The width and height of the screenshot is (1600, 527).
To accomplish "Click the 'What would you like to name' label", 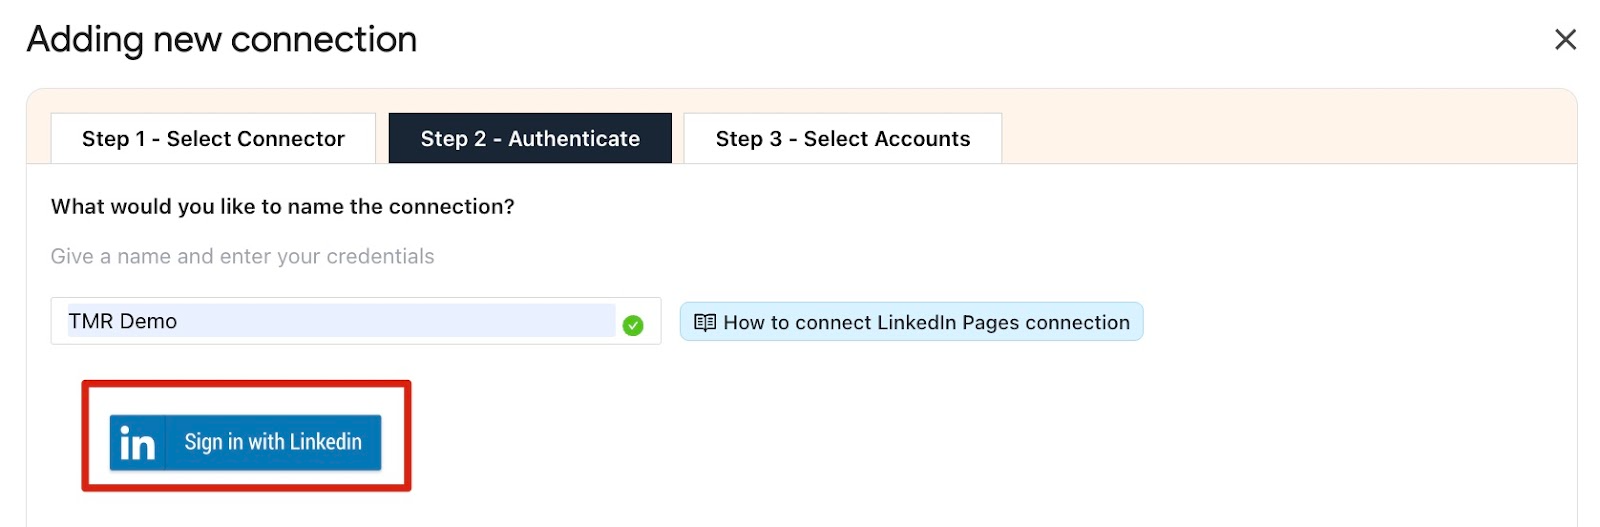I will click(x=282, y=207).
